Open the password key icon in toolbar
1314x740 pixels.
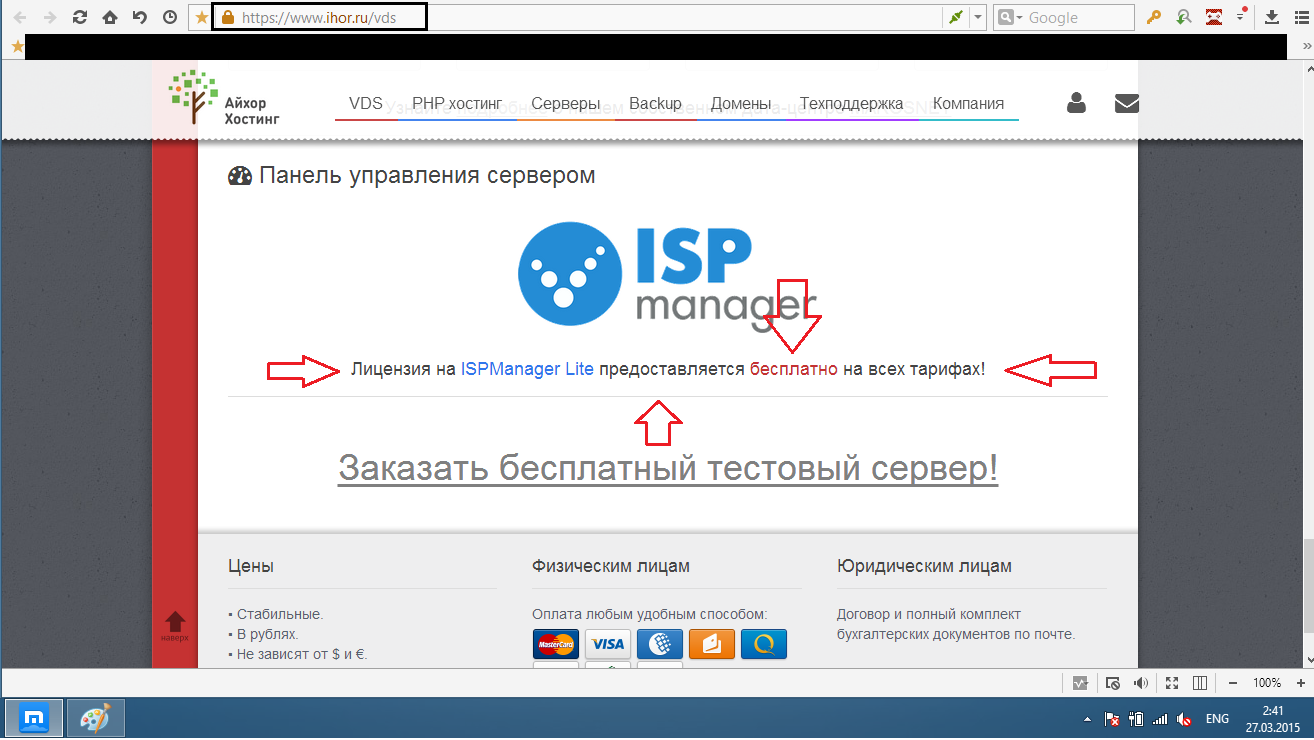(1153, 17)
